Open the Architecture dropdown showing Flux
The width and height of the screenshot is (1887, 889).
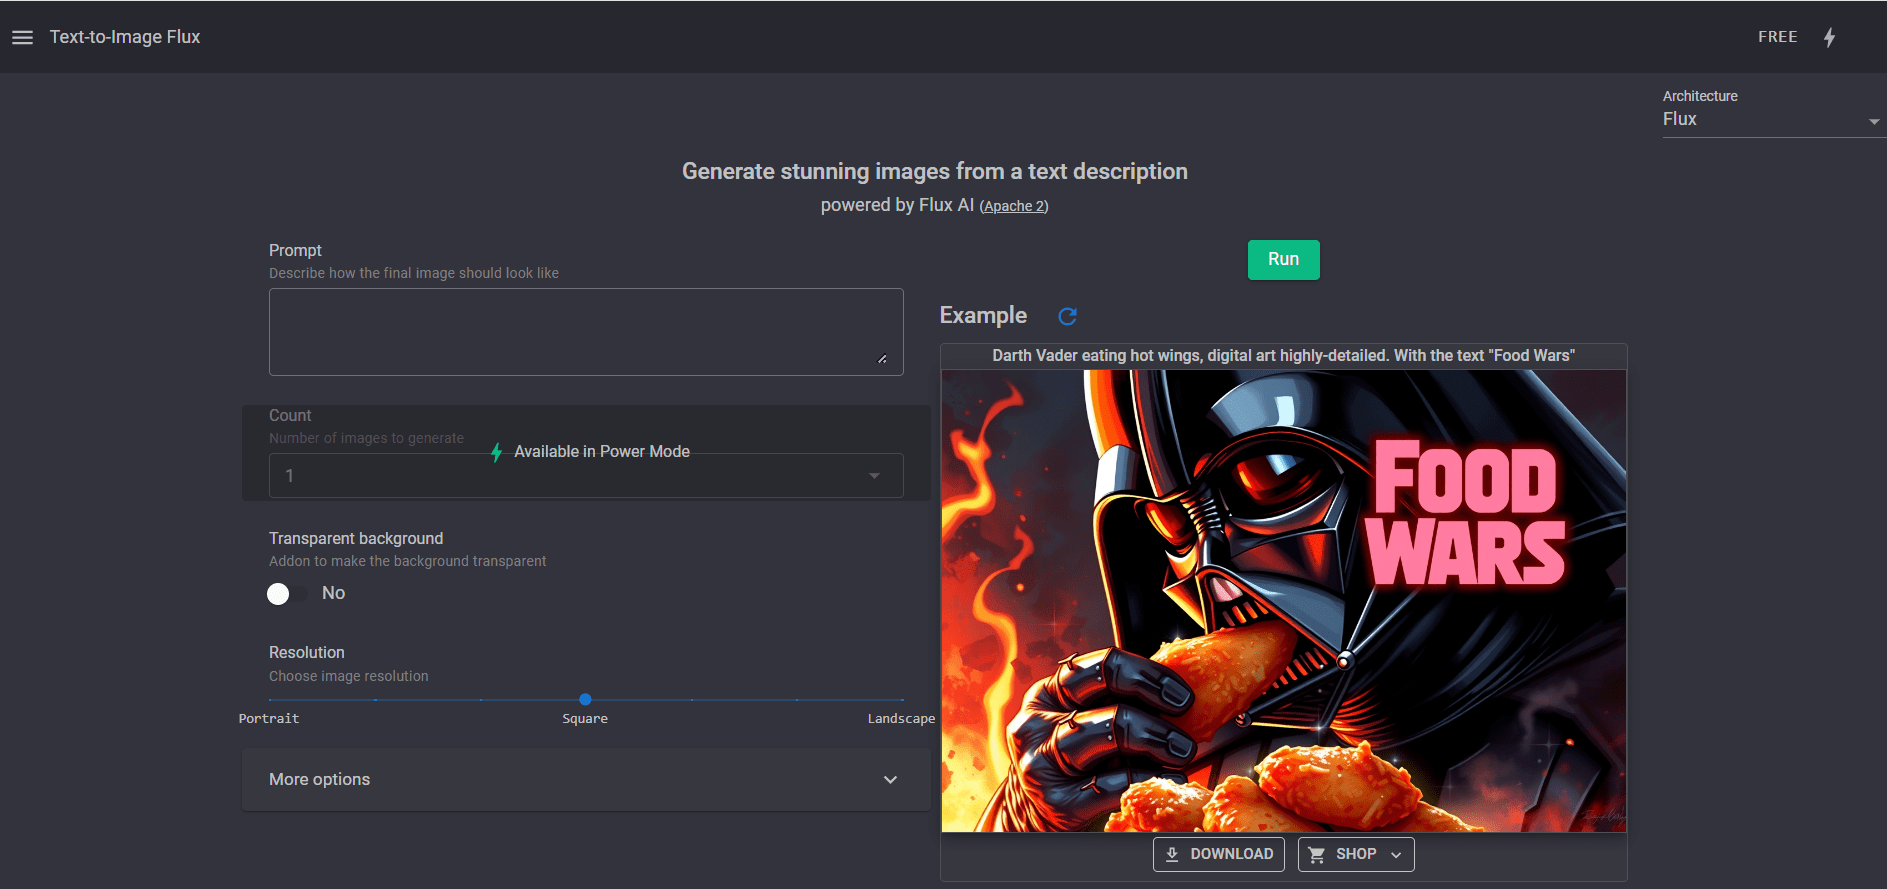click(1770, 120)
